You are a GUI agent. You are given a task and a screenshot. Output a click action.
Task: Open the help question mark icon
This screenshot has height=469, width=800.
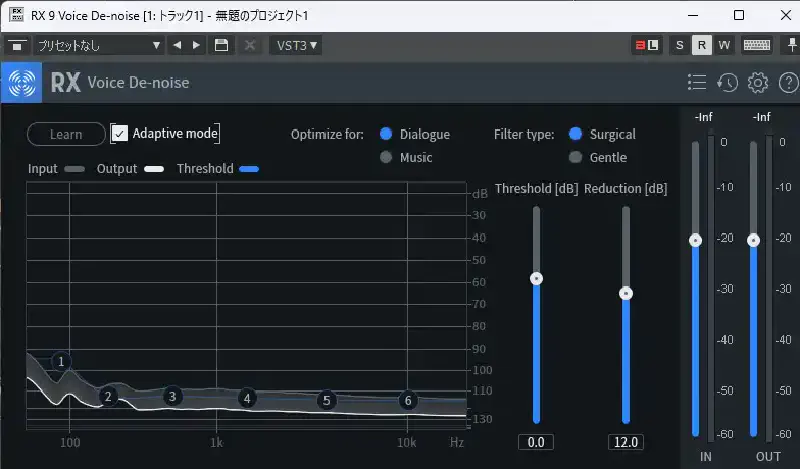[788, 82]
